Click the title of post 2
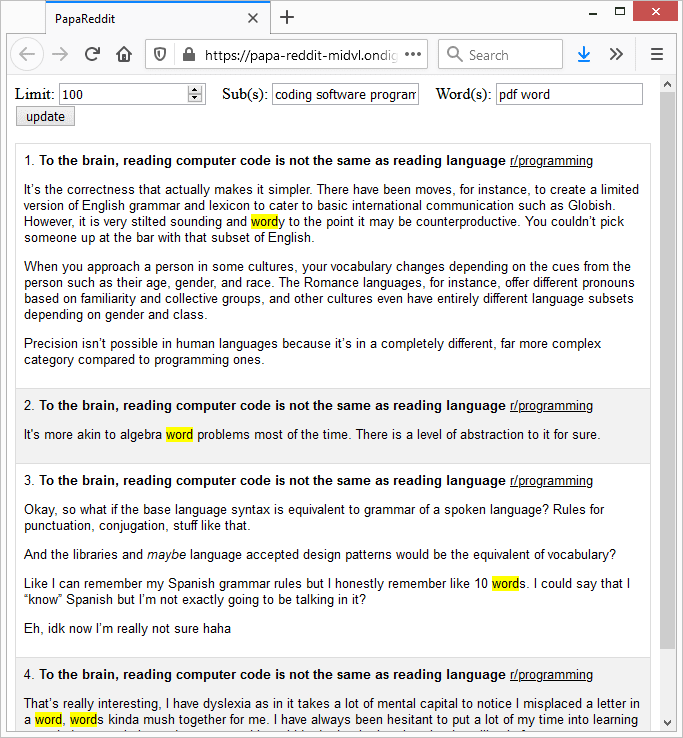This screenshot has width=683, height=738. pyautogui.click(x=272, y=405)
